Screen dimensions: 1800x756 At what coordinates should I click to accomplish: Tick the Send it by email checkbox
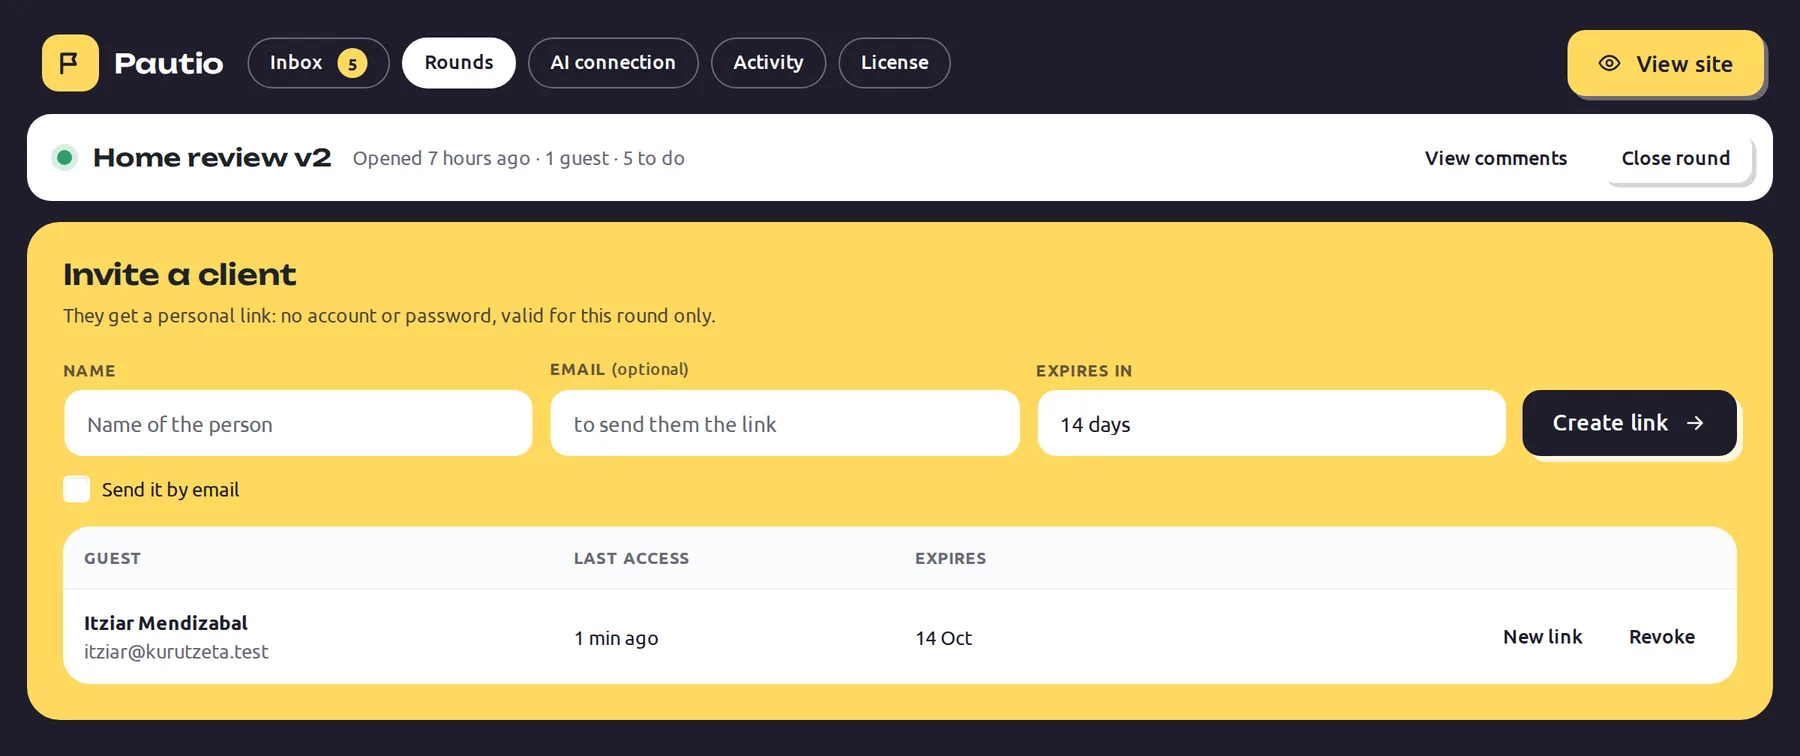(x=77, y=489)
